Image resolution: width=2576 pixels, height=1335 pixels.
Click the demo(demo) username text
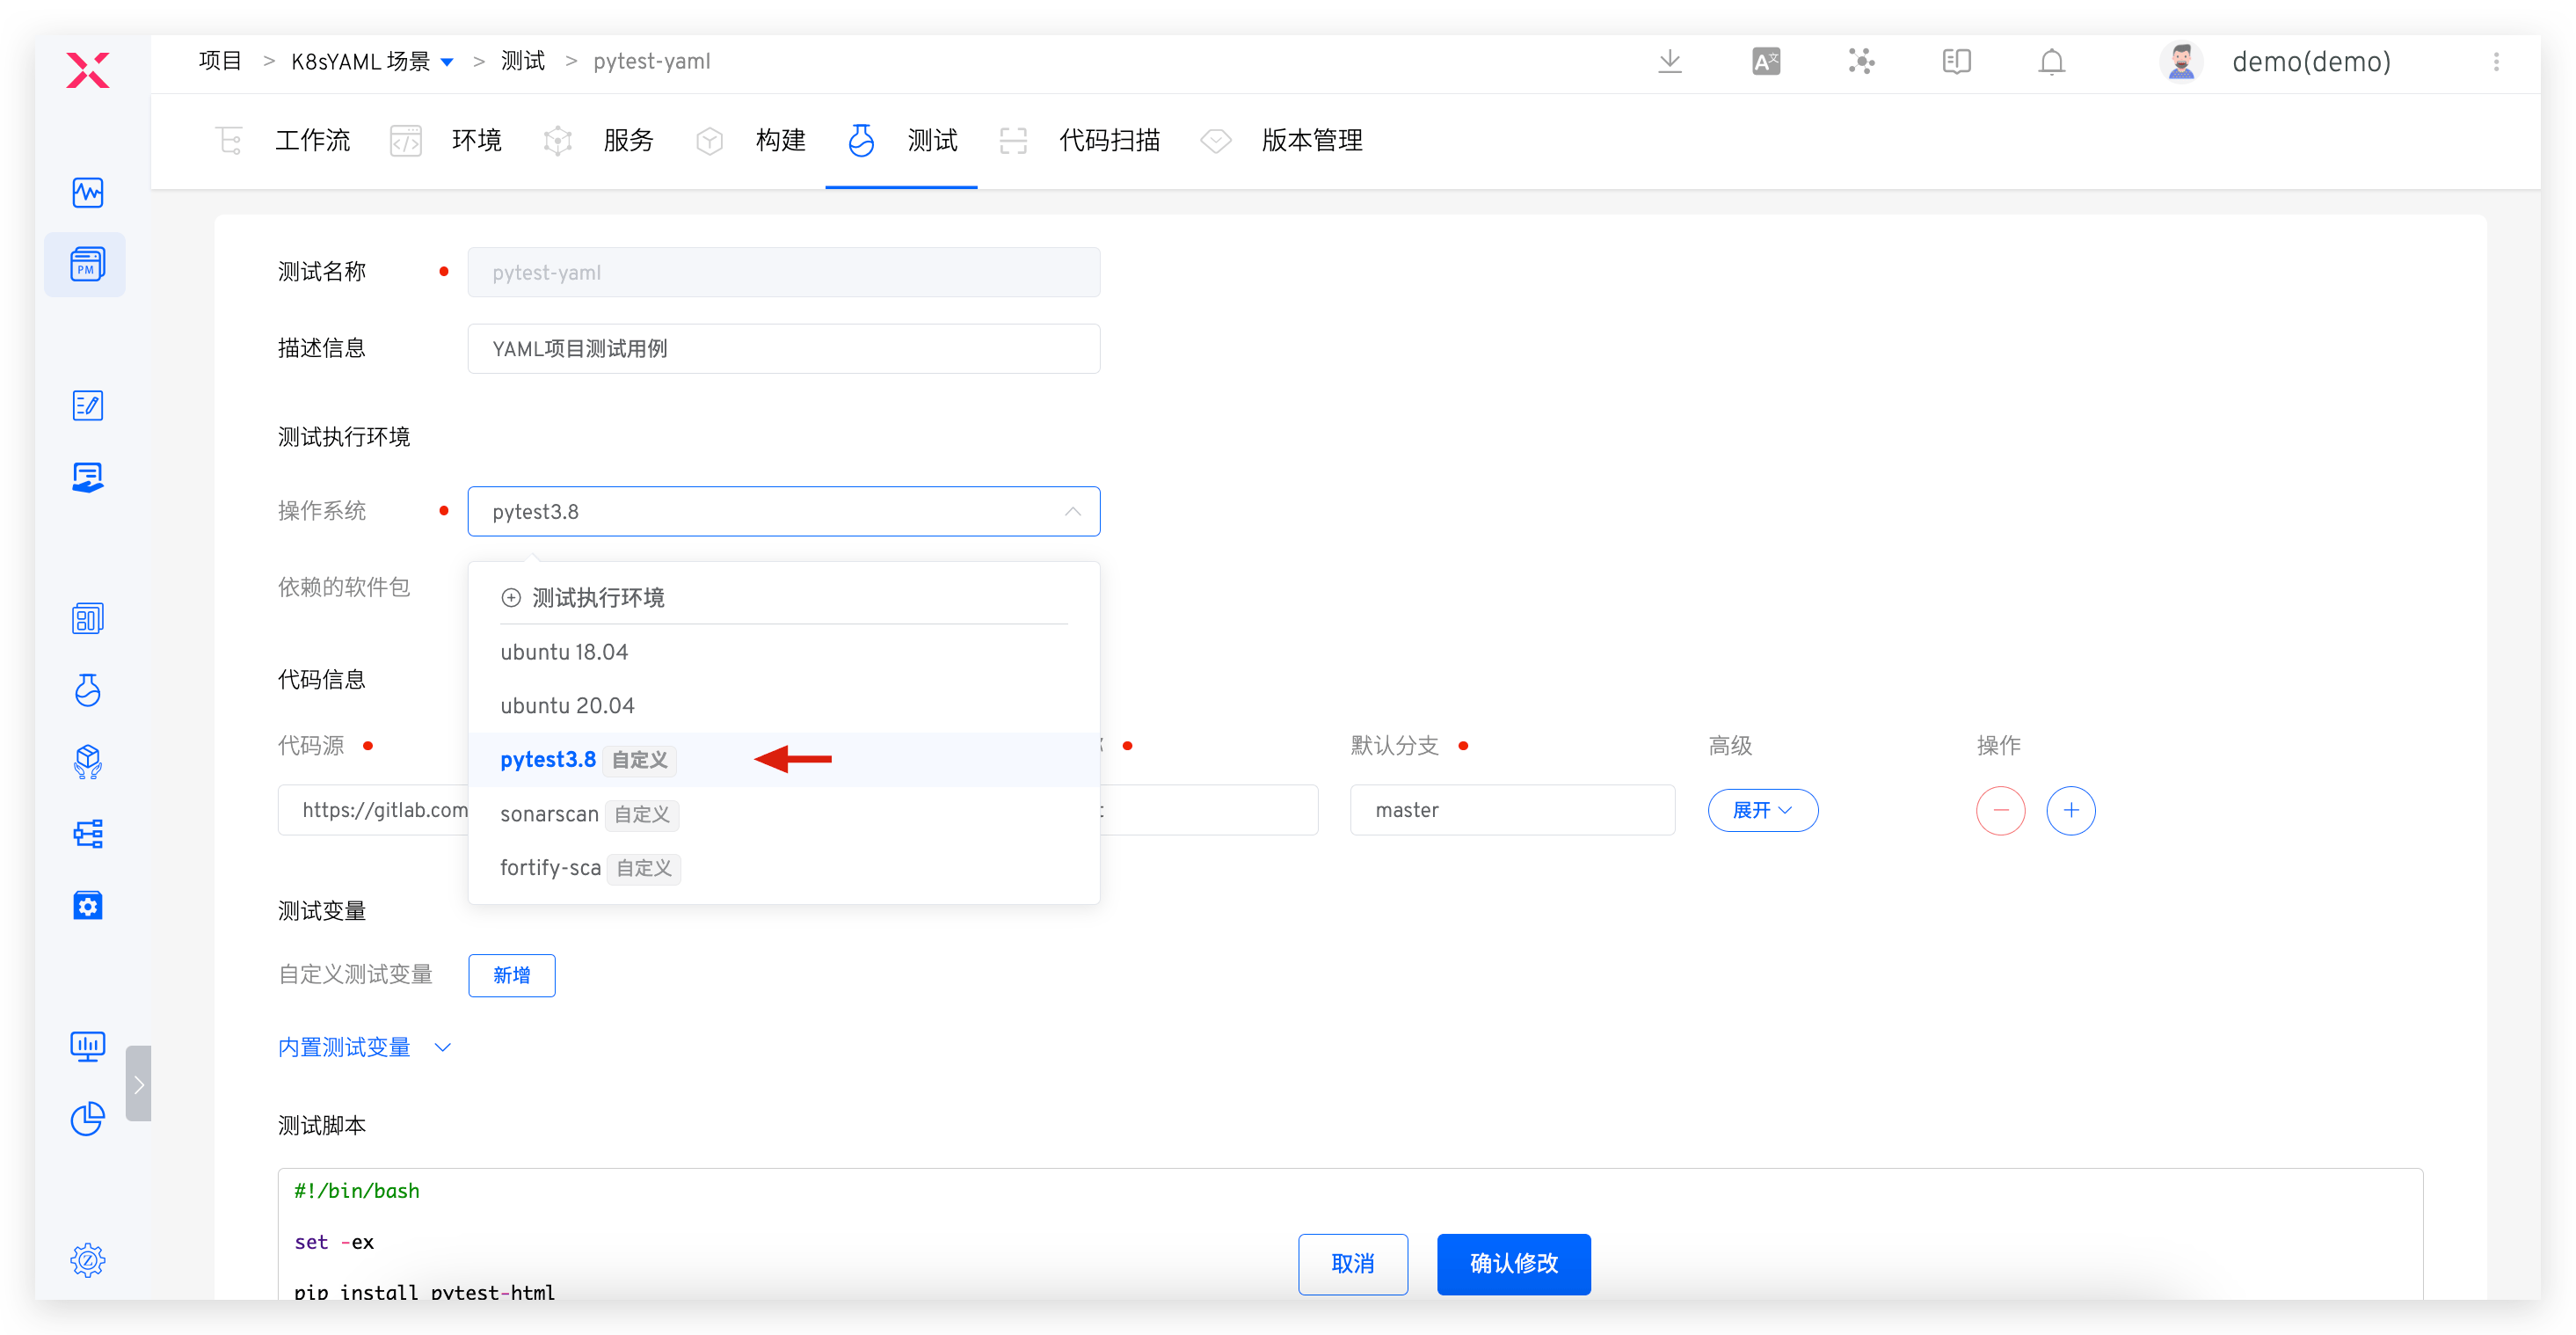tap(2311, 61)
